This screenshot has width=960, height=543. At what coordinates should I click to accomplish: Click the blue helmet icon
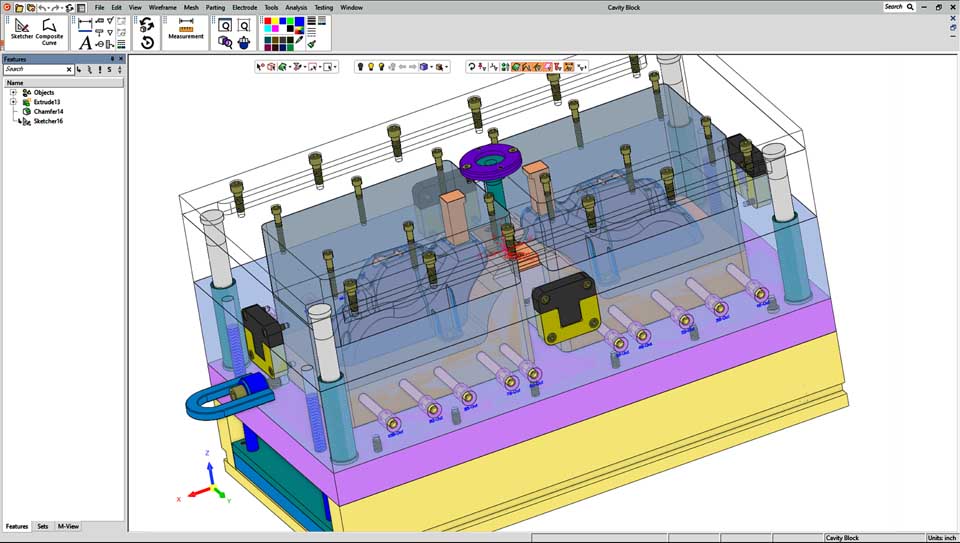244,42
